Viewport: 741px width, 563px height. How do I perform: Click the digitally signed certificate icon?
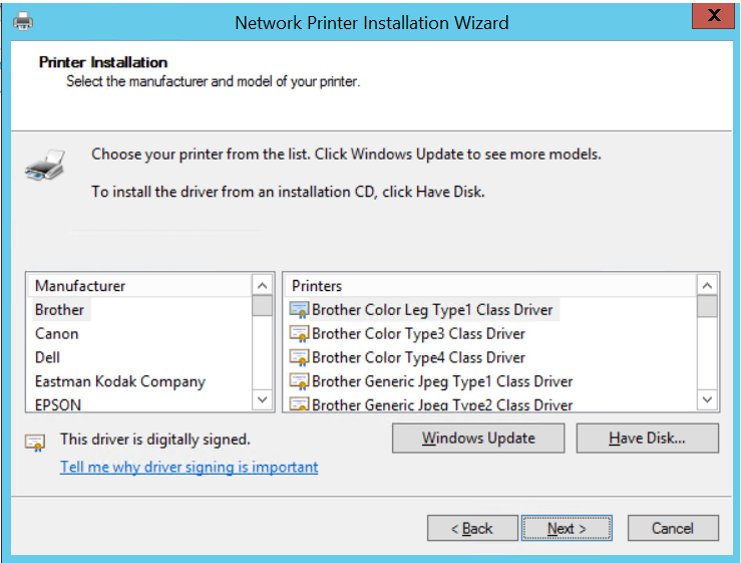pyautogui.click(x=36, y=440)
